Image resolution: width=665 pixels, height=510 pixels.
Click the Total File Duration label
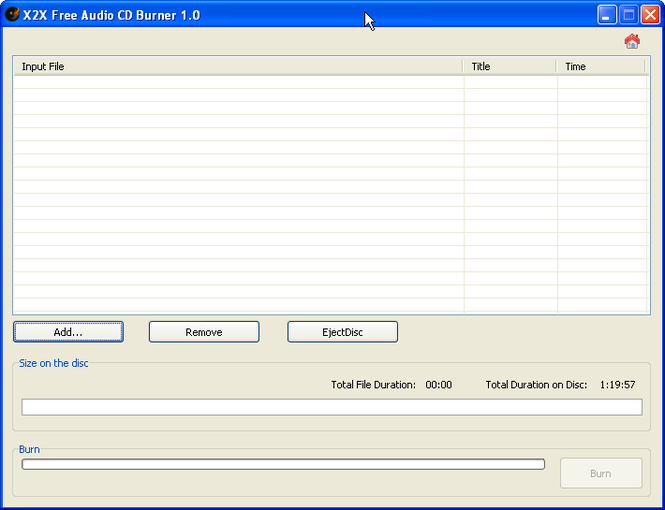pyautogui.click(x=373, y=385)
